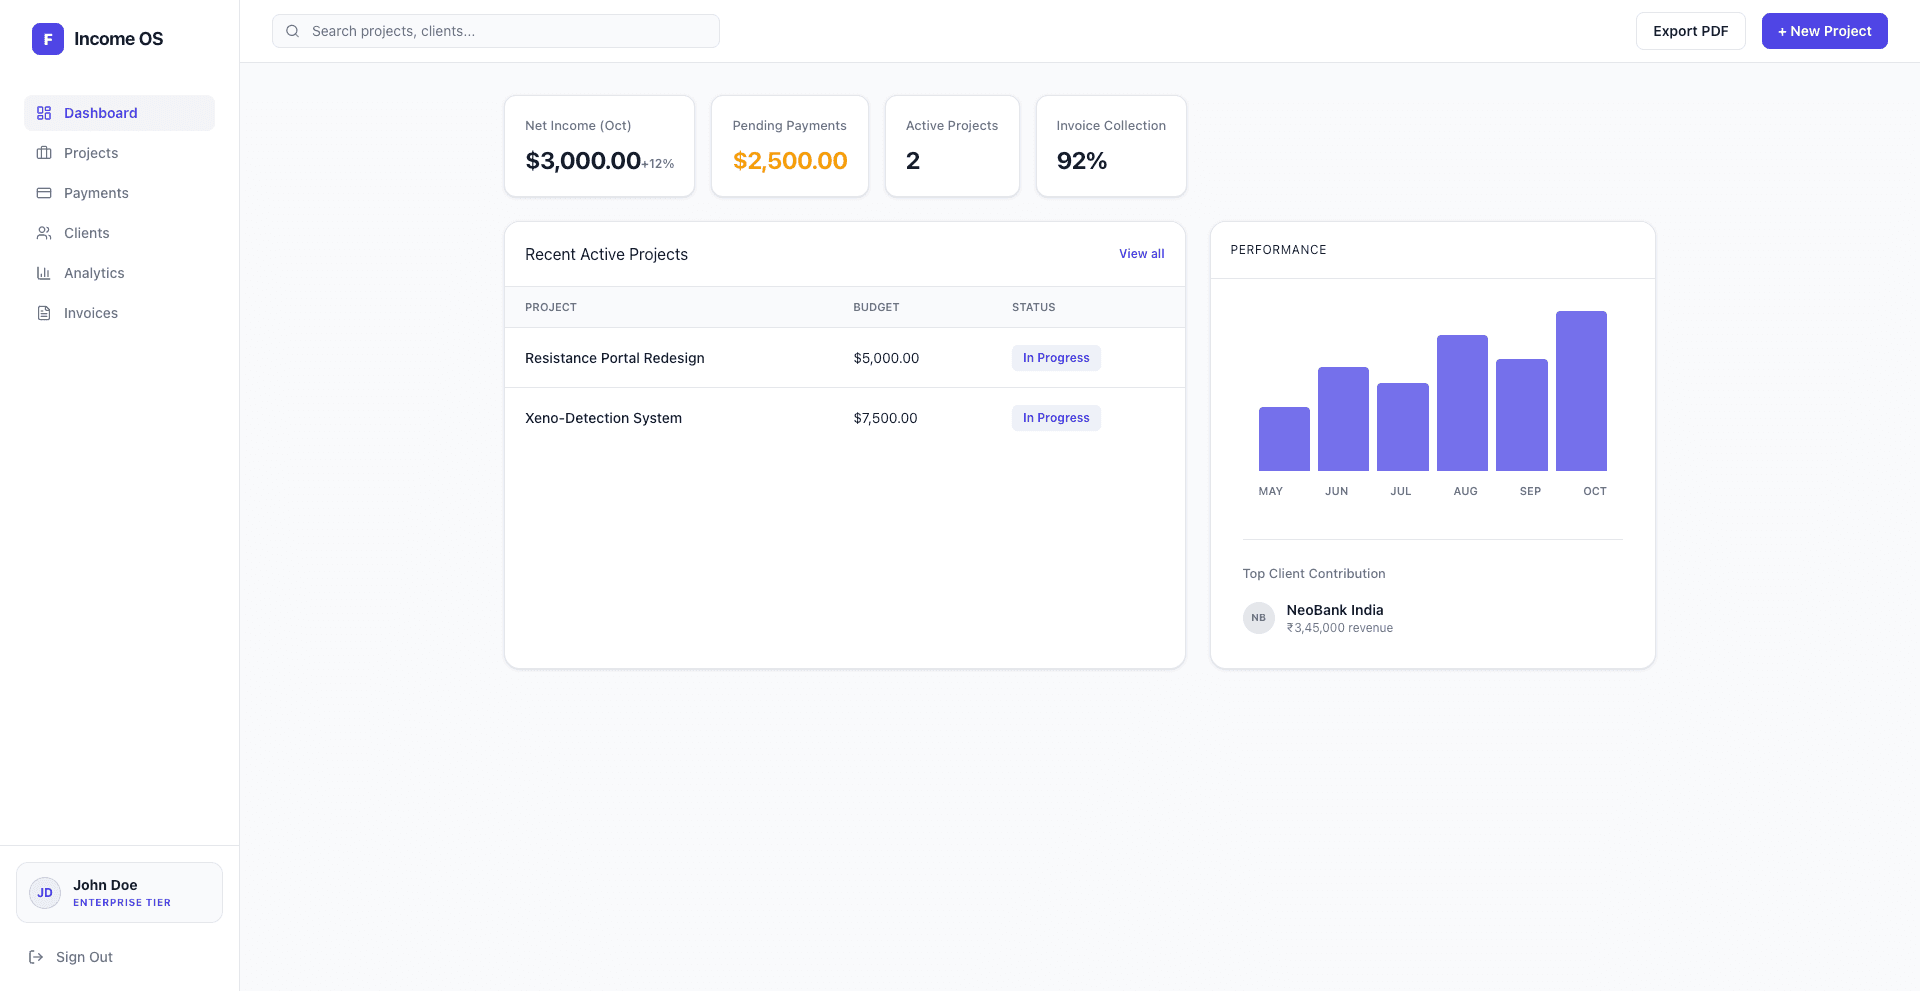Select the SEP bar in the chart

[1522, 415]
